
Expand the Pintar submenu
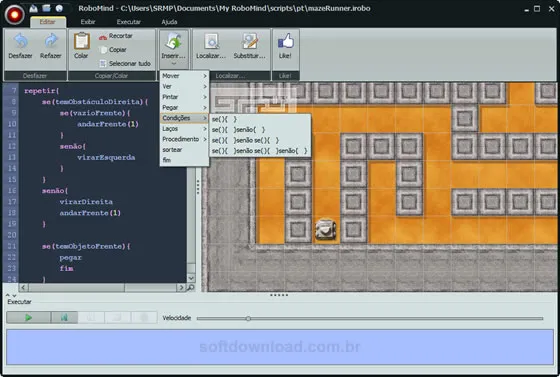[184, 97]
